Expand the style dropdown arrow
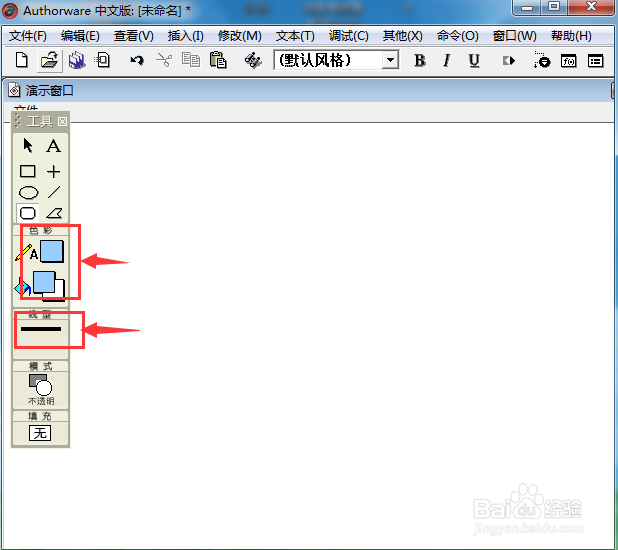Screen dimensions: 618x550 click(x=390, y=60)
